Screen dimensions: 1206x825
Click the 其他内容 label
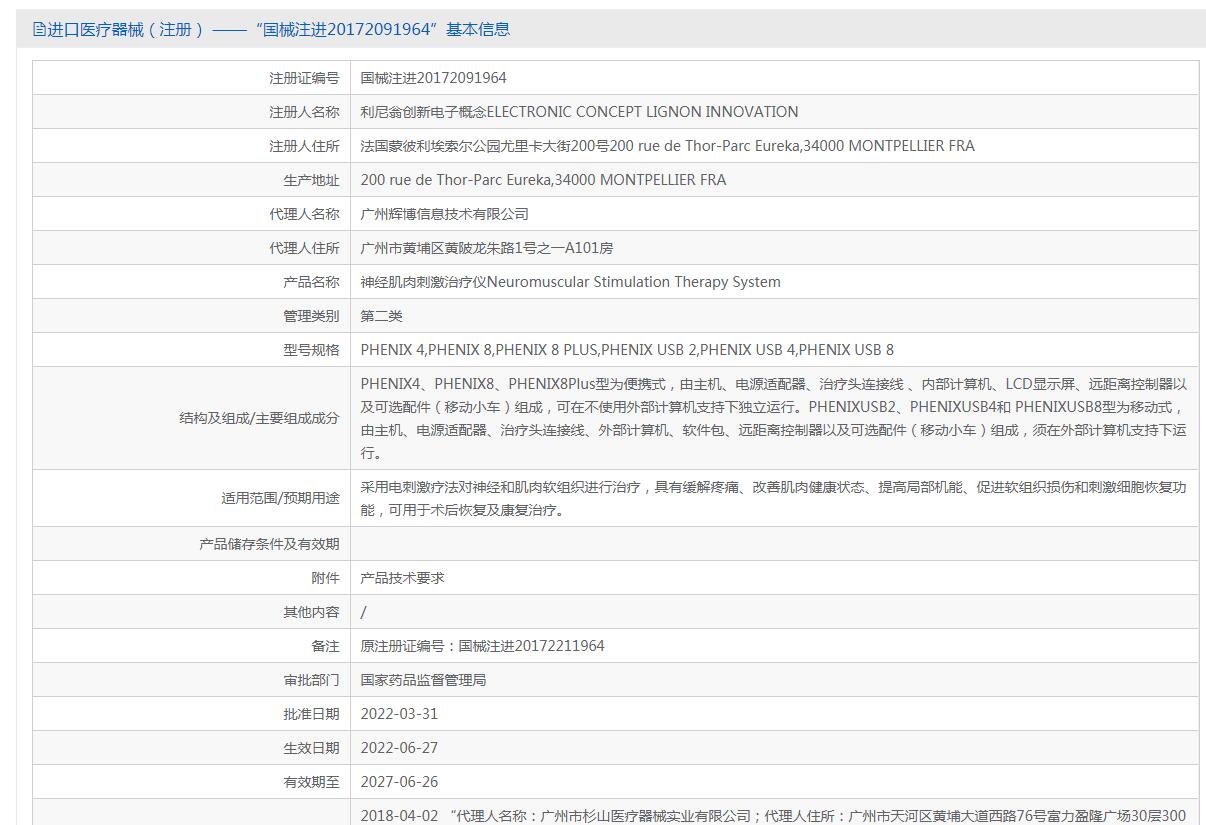[x=311, y=612]
